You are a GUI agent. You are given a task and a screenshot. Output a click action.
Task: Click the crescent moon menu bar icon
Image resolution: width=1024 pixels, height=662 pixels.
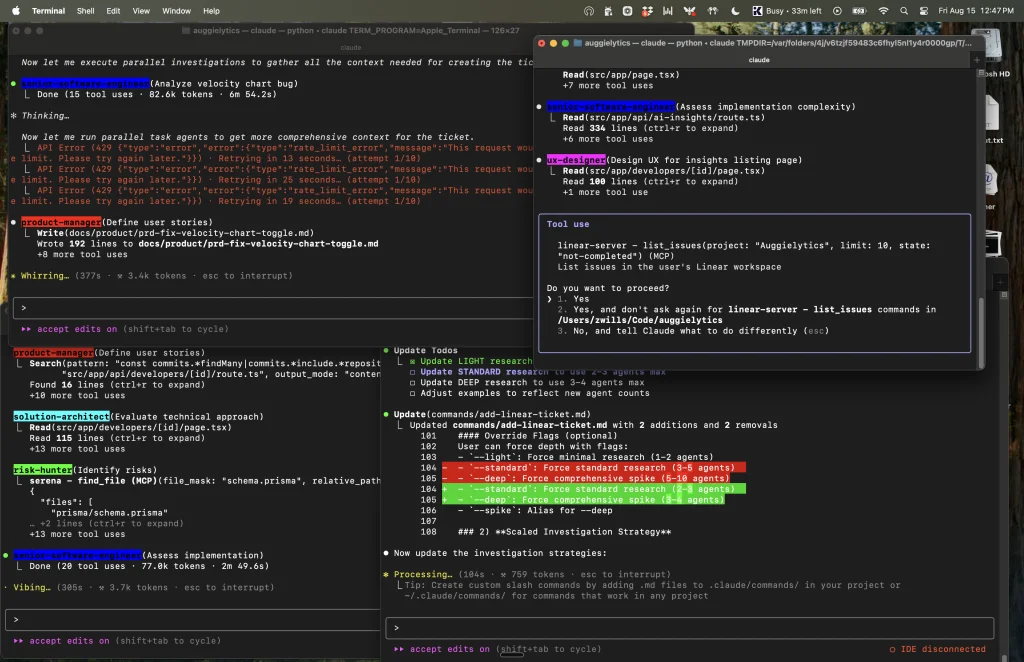point(734,11)
